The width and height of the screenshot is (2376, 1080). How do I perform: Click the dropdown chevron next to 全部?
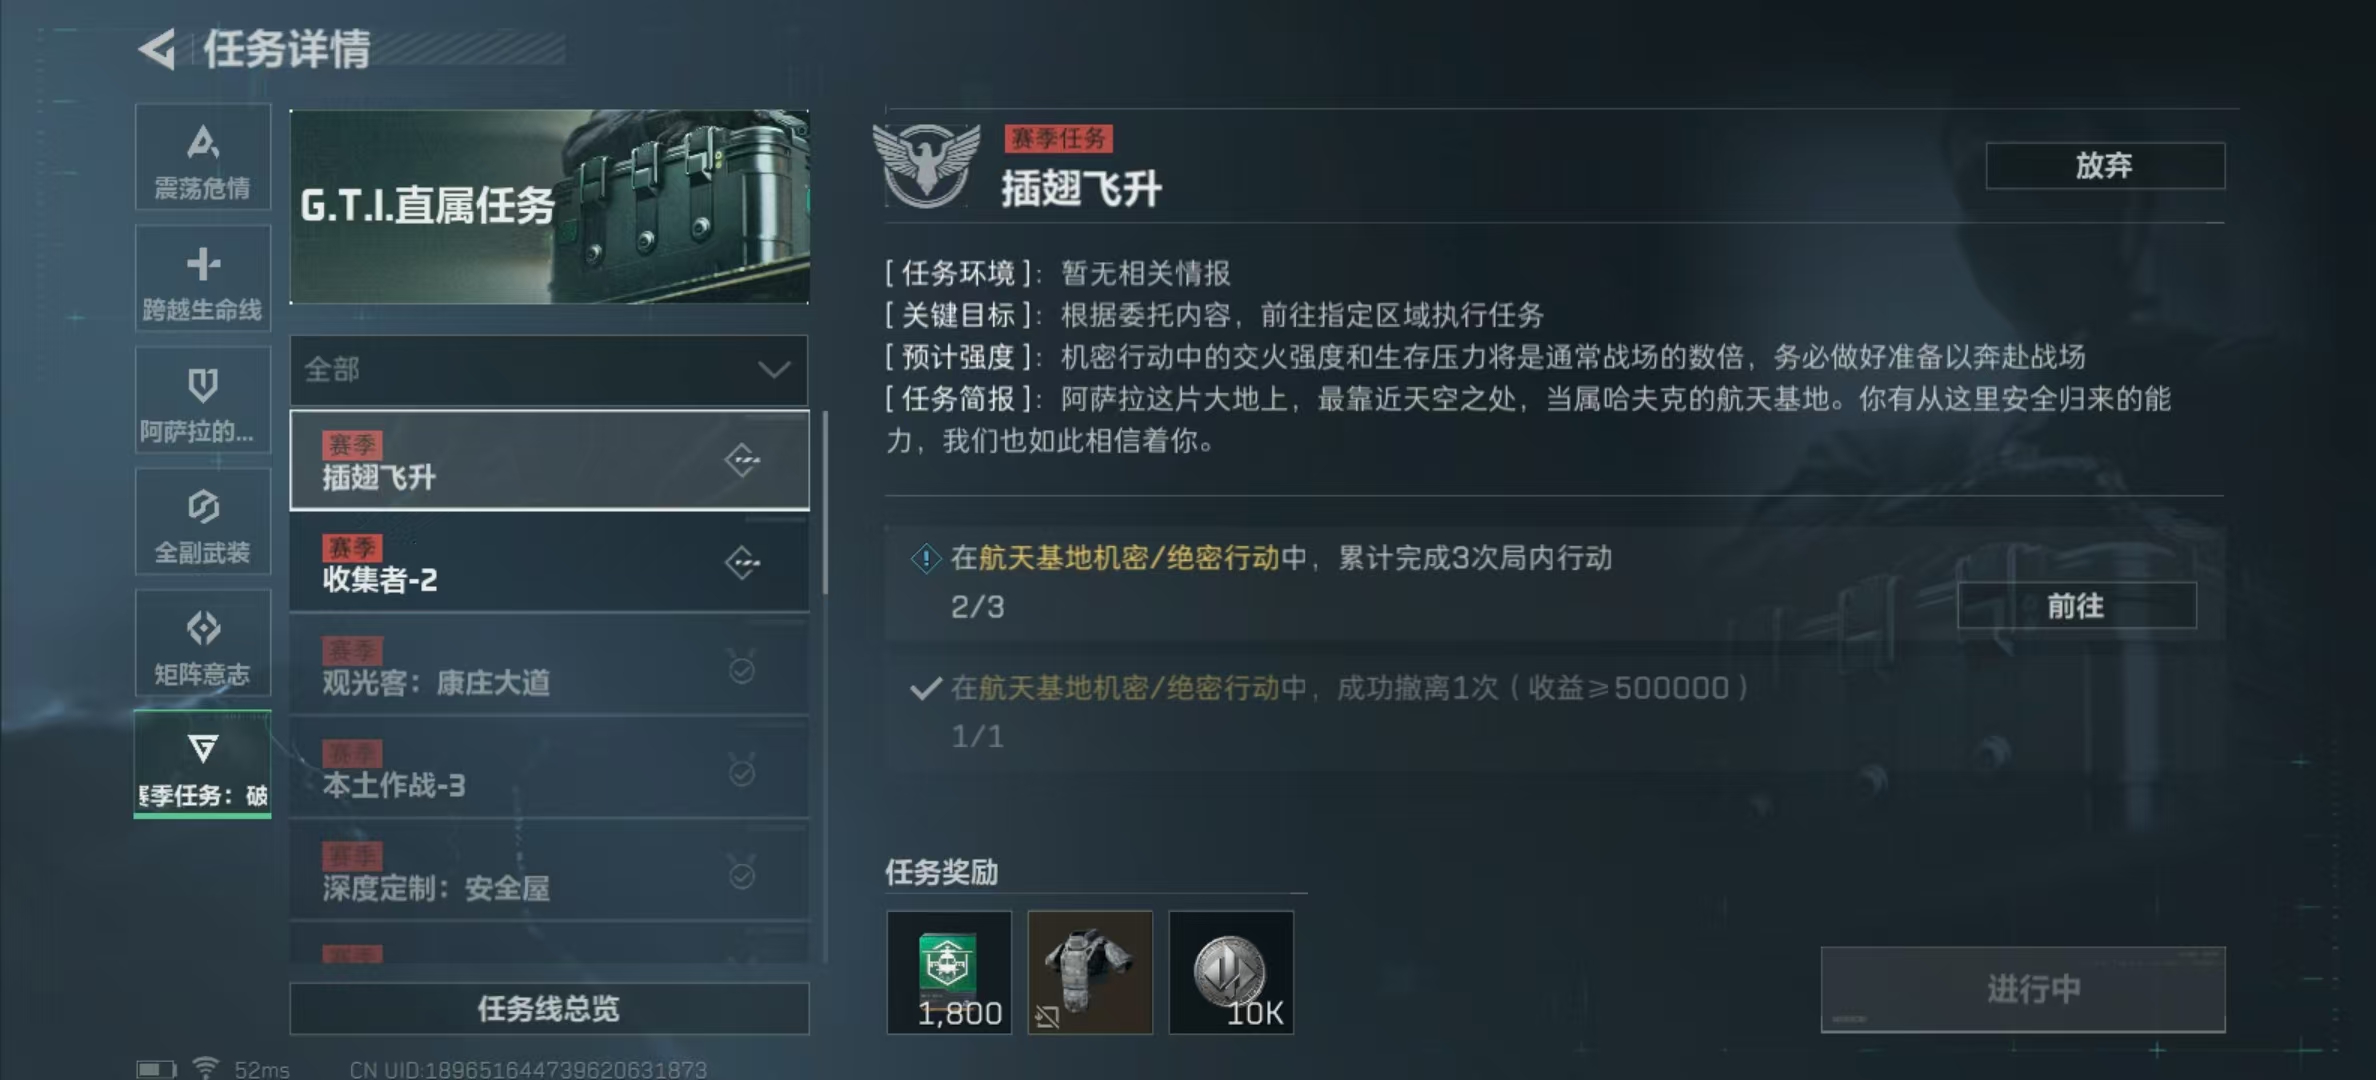click(773, 370)
